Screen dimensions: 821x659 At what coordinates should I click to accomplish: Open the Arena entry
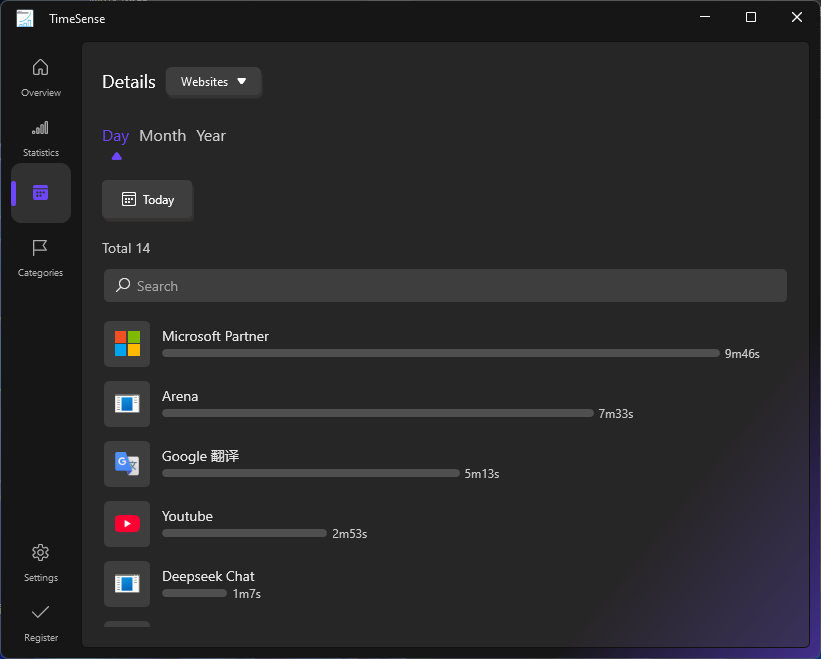[445, 404]
